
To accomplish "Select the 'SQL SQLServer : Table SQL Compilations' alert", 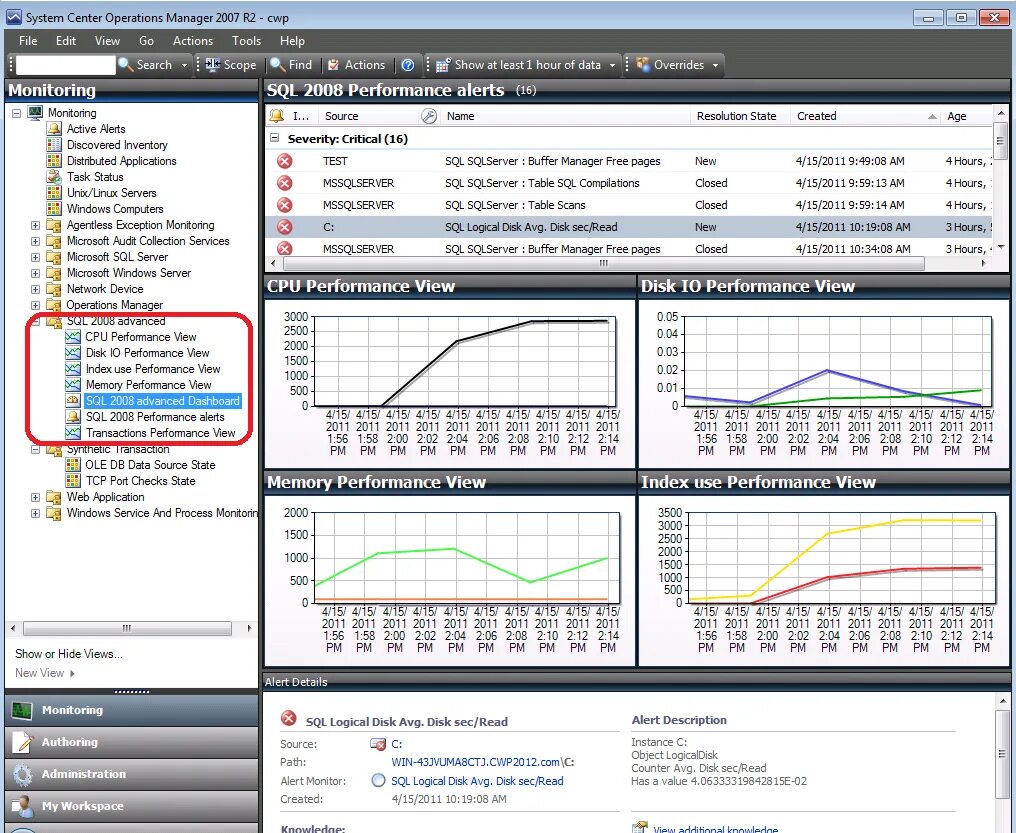I will tap(629, 183).
